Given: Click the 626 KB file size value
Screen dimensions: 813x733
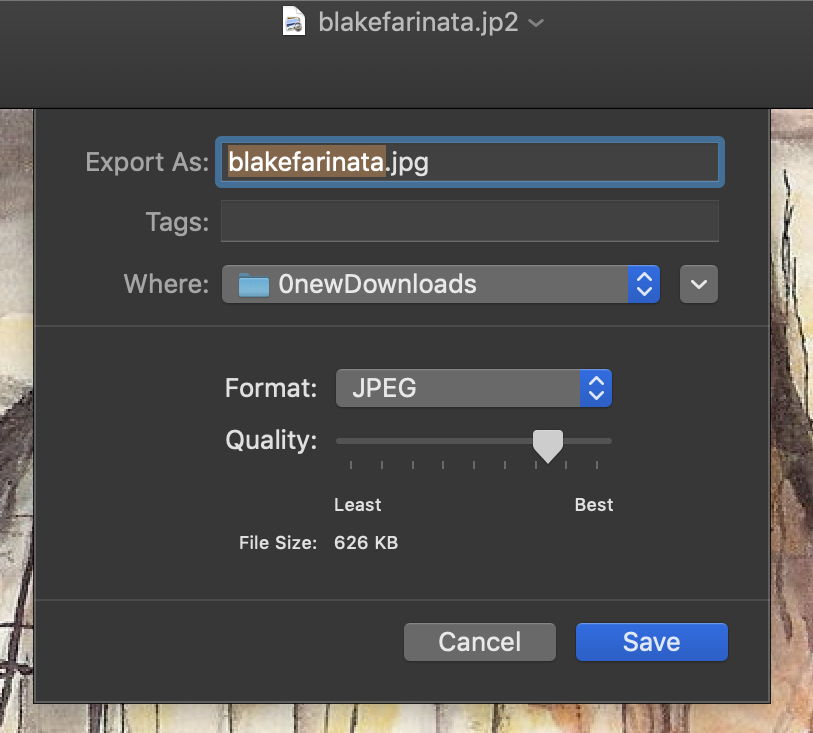Looking at the screenshot, I should pos(366,543).
